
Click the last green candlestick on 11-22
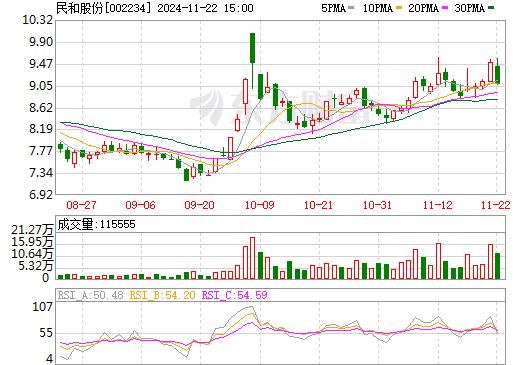click(497, 75)
